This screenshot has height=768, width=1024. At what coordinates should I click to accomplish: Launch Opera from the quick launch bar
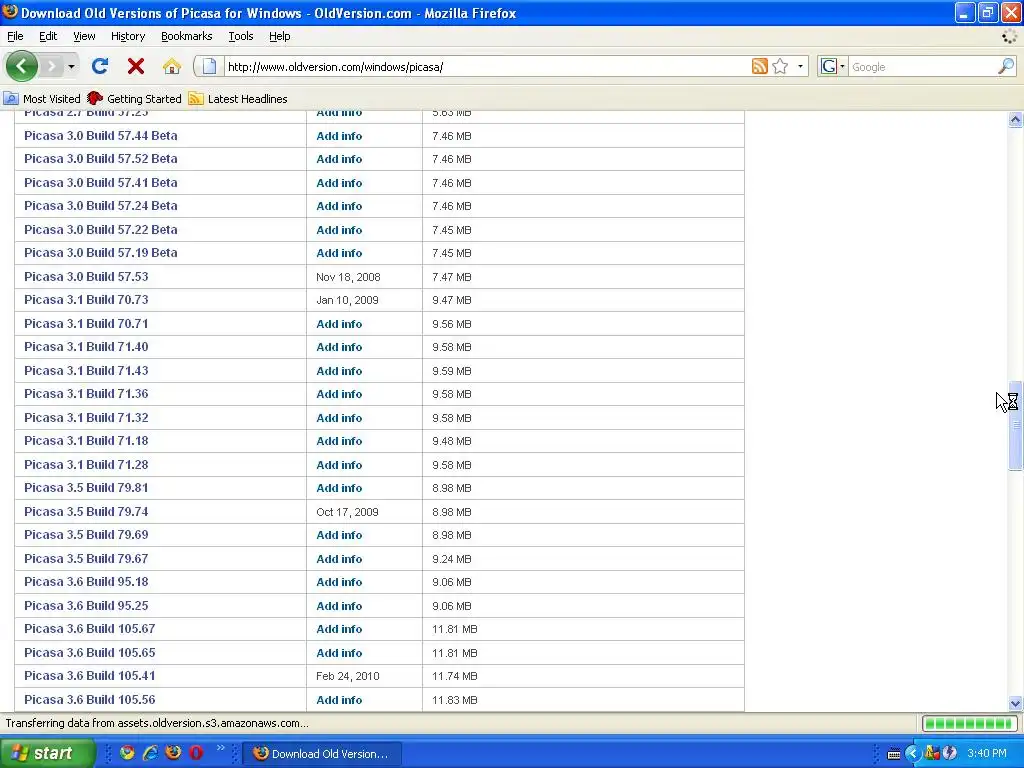pyautogui.click(x=196, y=753)
